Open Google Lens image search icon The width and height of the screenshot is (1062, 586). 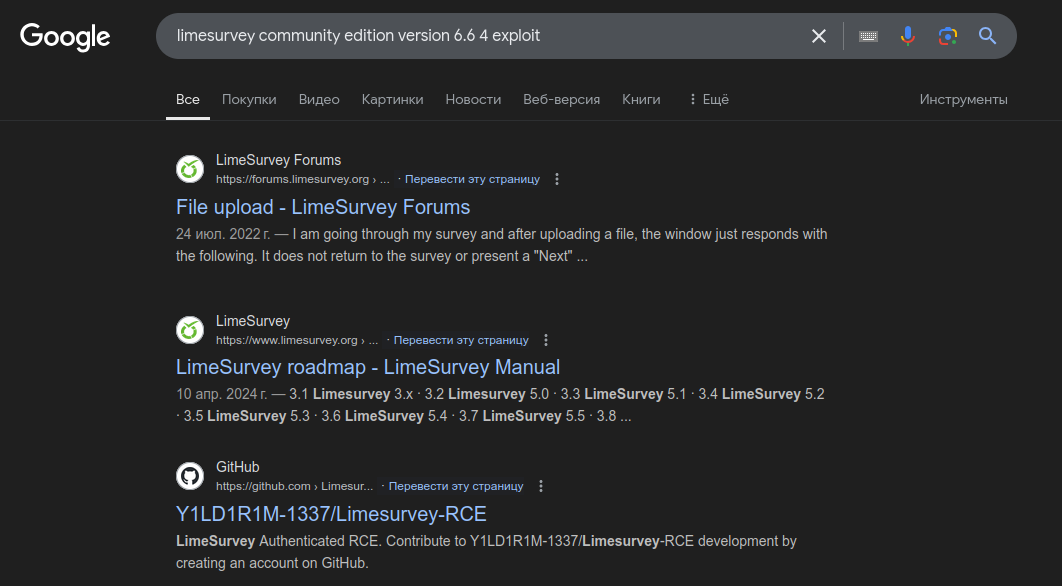(948, 36)
